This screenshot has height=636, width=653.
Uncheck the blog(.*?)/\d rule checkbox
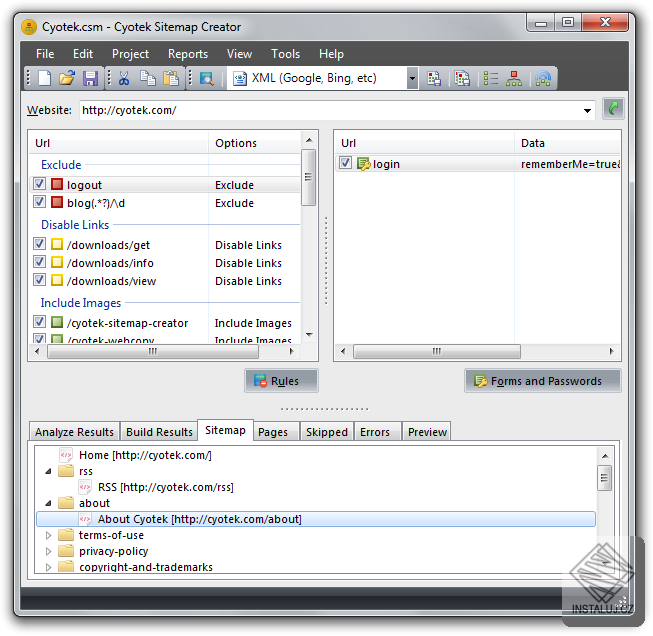[40, 202]
